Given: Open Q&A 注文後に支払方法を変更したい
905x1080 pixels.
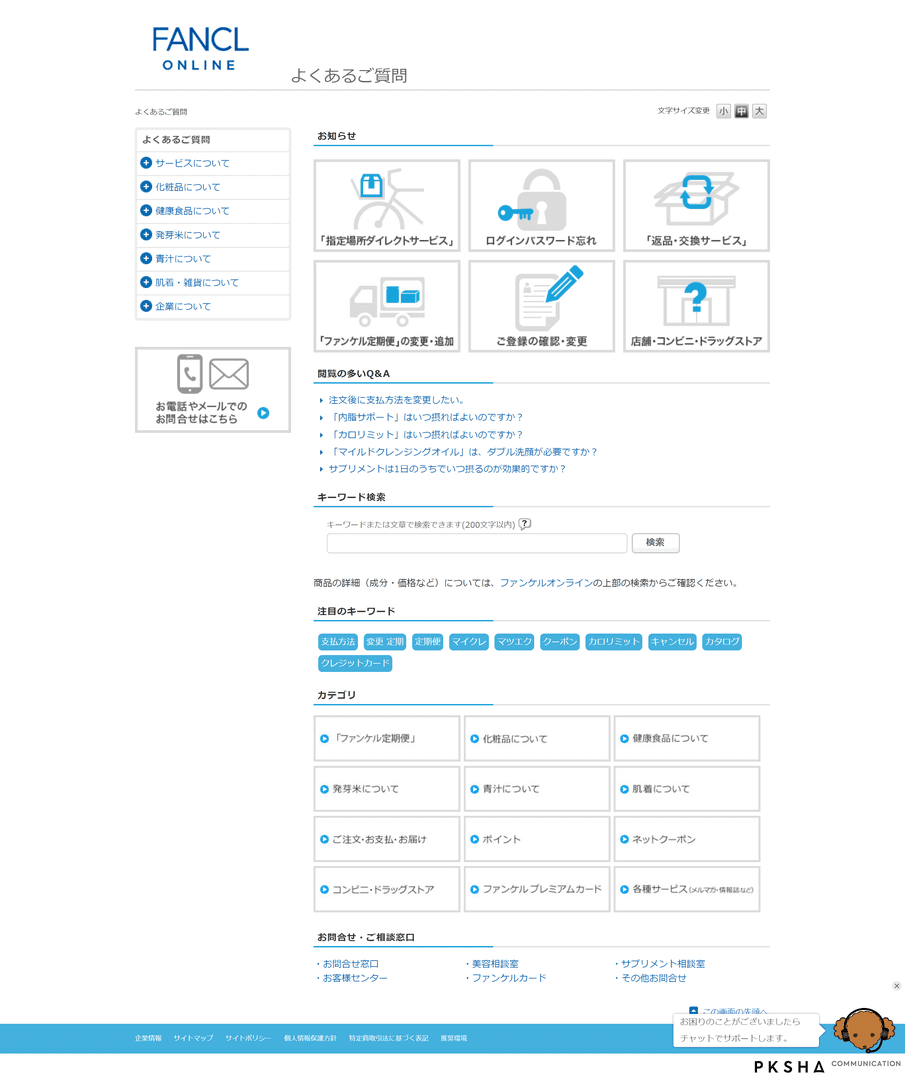Looking at the screenshot, I should click(397, 400).
